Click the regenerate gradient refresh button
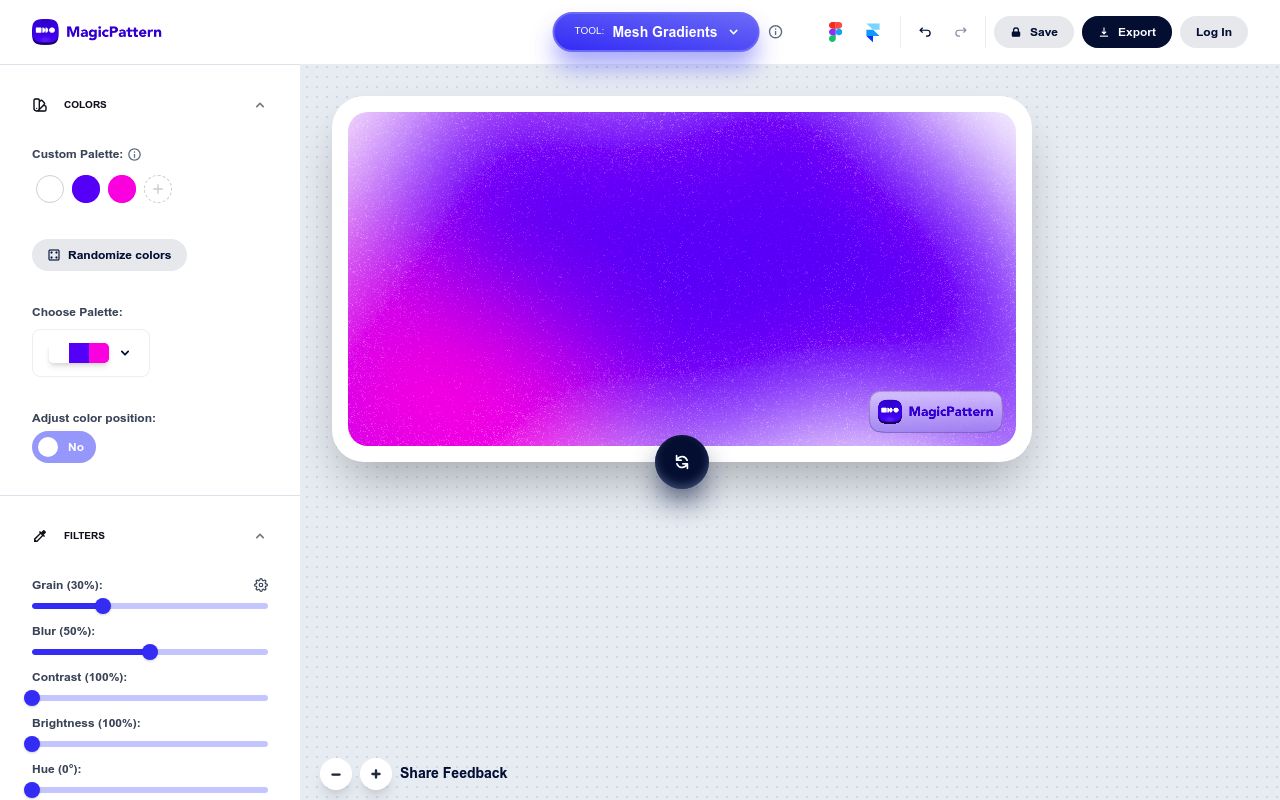Viewport: 1280px width, 800px height. point(682,462)
